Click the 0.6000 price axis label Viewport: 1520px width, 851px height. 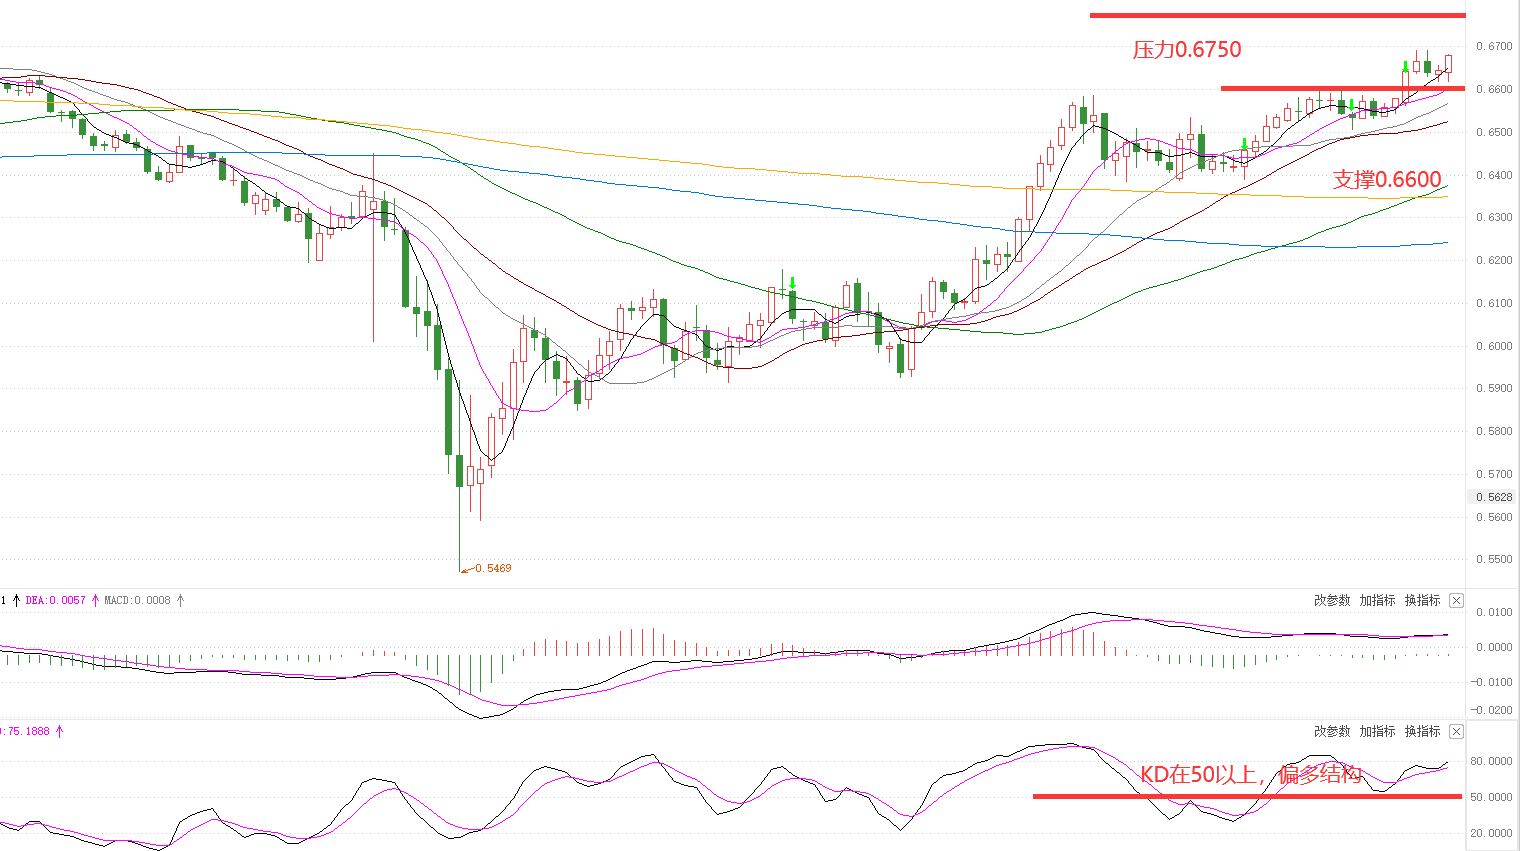pyautogui.click(x=1494, y=346)
